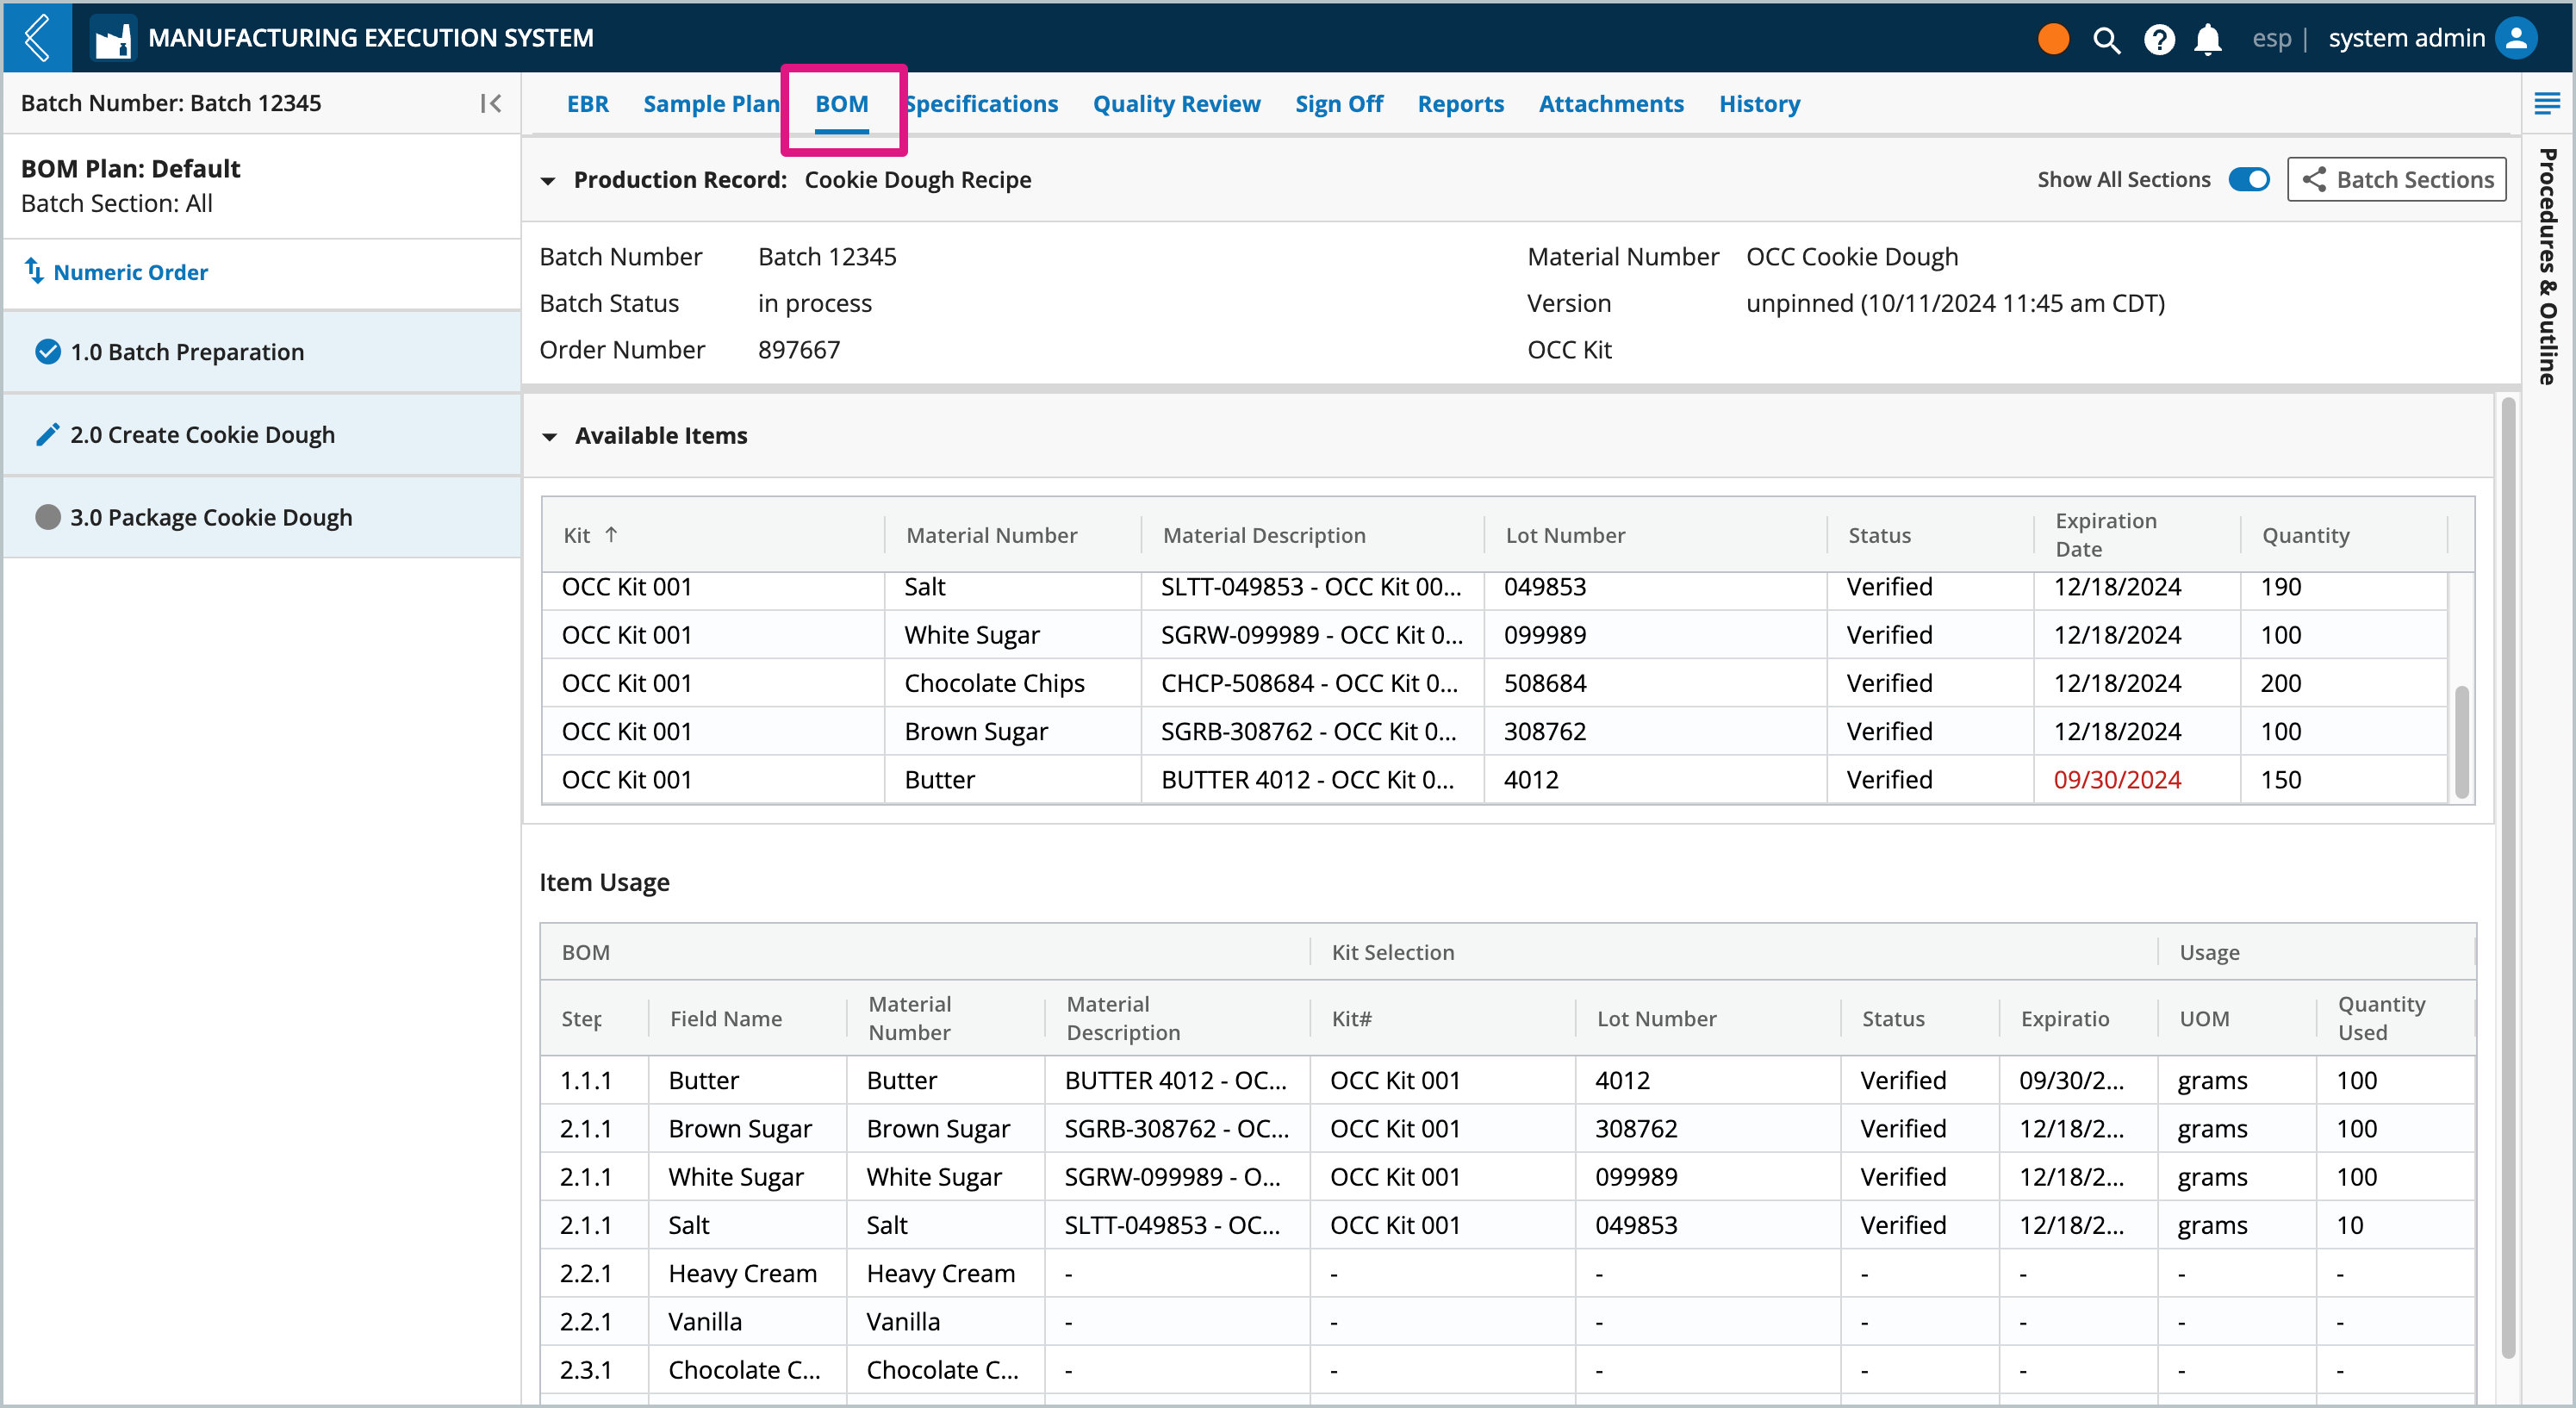Click lot number 508684 in Available Items
Image resolution: width=2576 pixels, height=1408 pixels.
pyautogui.click(x=1545, y=682)
